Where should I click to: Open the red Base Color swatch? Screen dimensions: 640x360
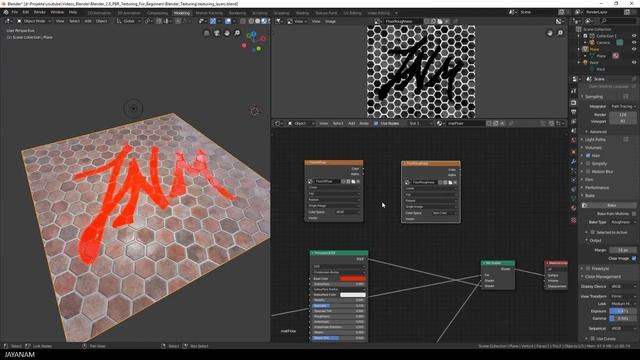[x=353, y=279]
